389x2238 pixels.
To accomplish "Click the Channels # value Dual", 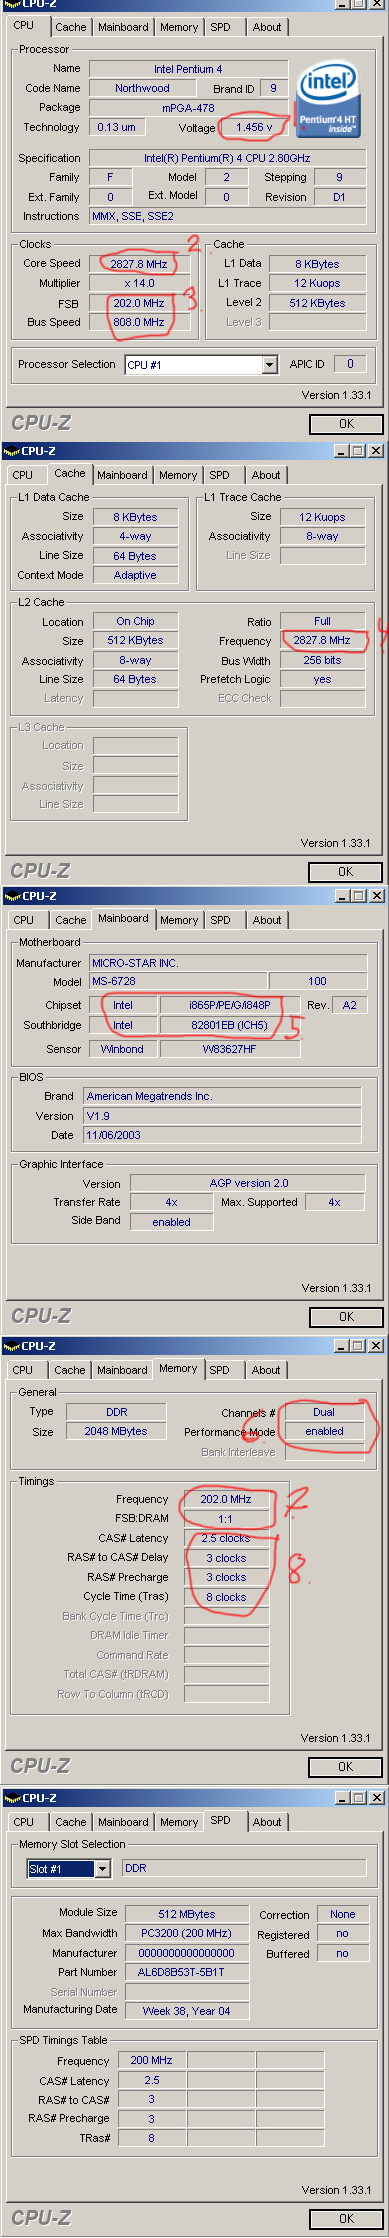I will [x=324, y=1412].
